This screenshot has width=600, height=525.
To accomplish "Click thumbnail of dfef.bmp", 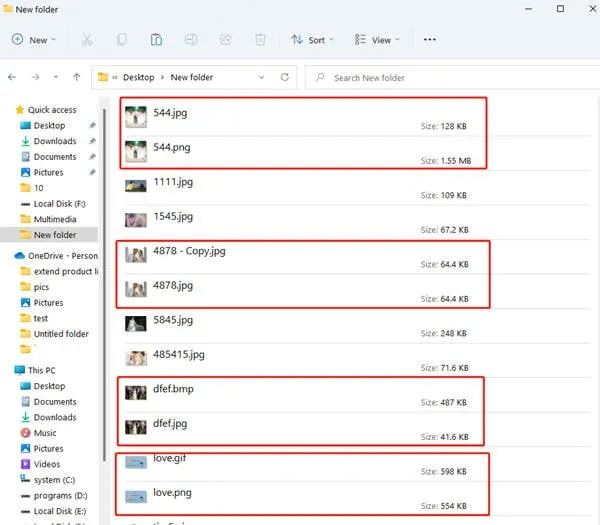I will tap(136, 393).
